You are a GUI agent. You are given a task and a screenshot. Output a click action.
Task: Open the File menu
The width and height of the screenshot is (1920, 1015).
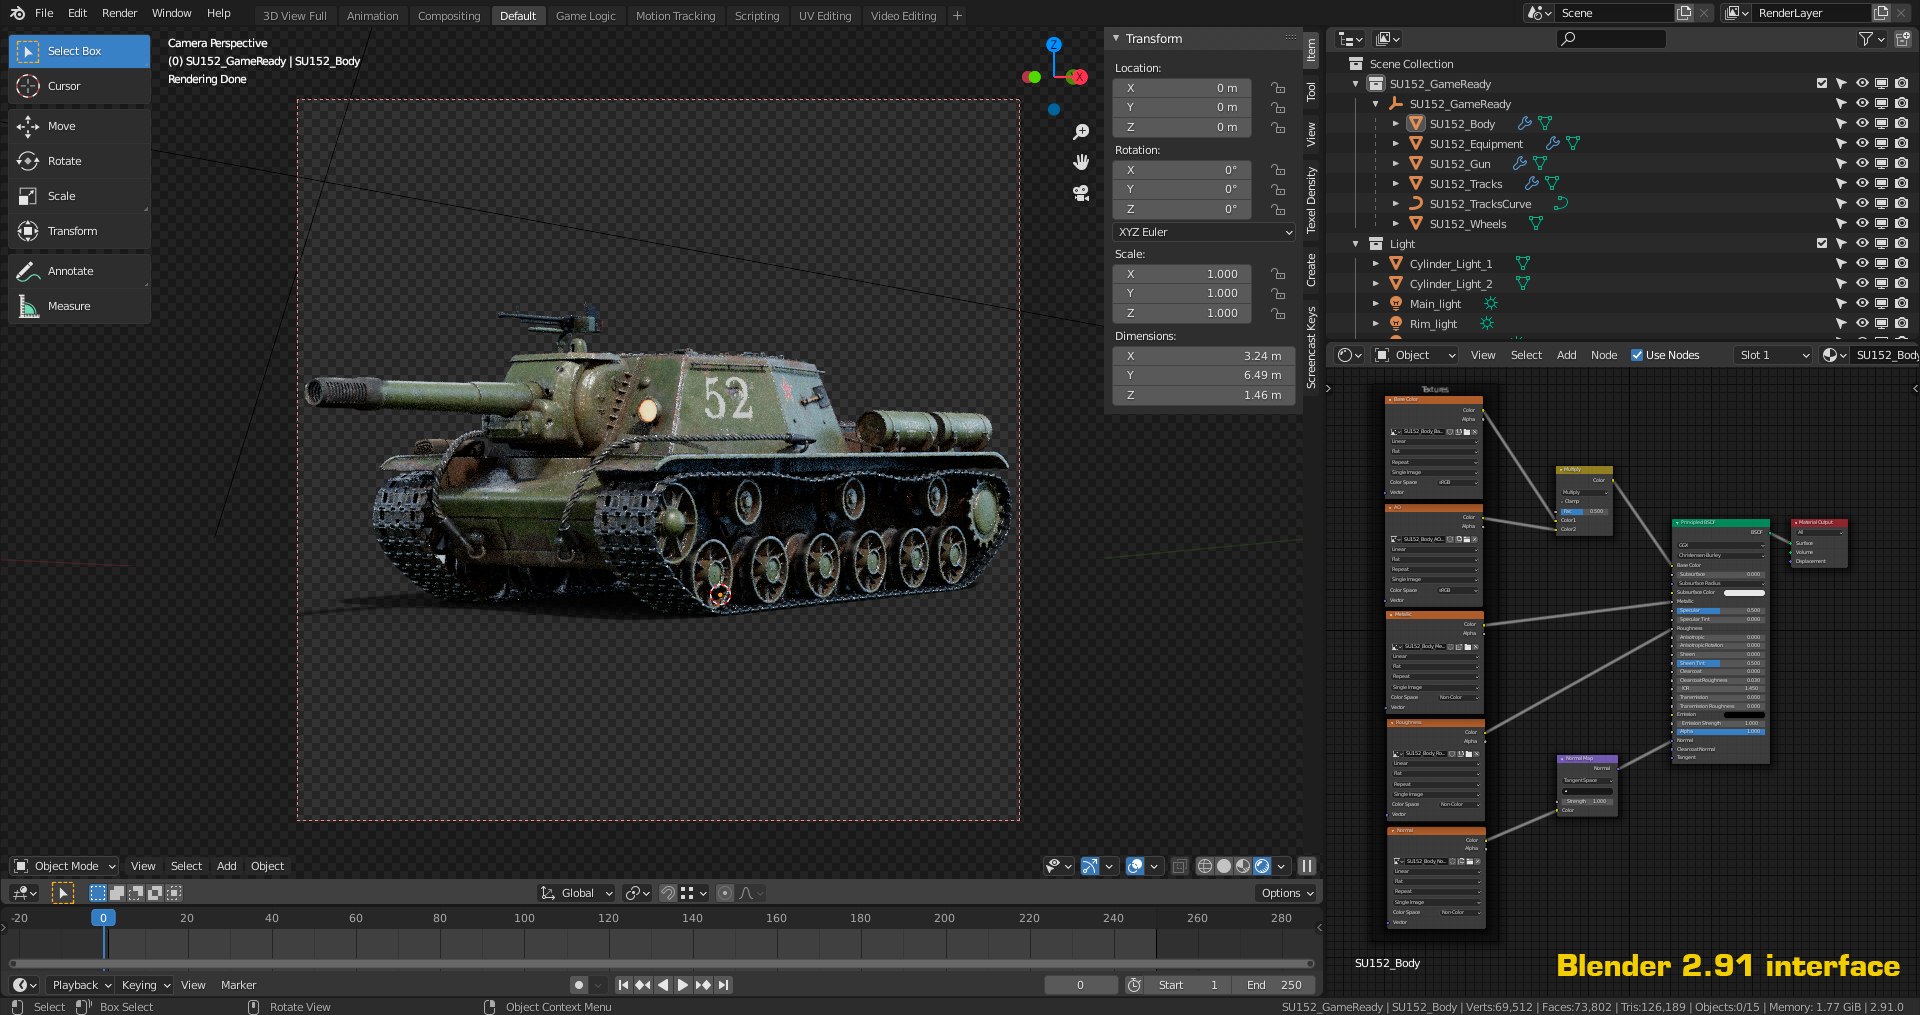coord(44,13)
